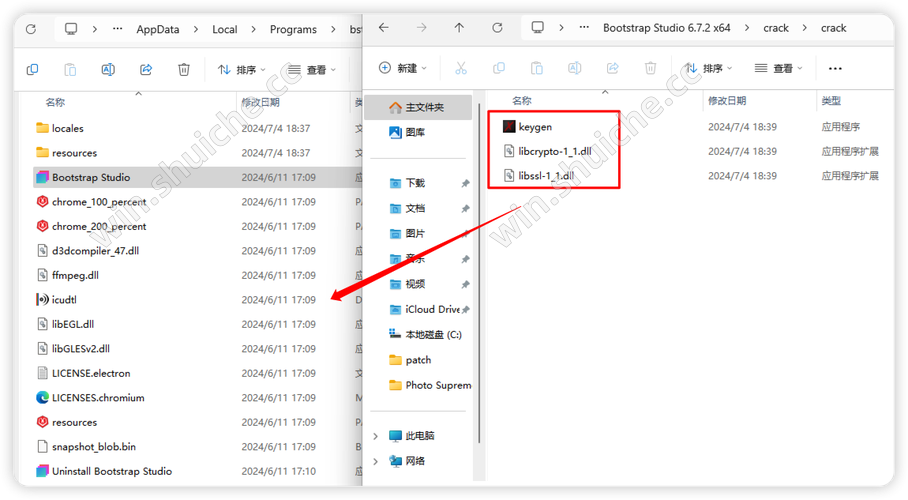Select chrome_100_percent file
This screenshot has width=908, height=500.
coord(91,202)
